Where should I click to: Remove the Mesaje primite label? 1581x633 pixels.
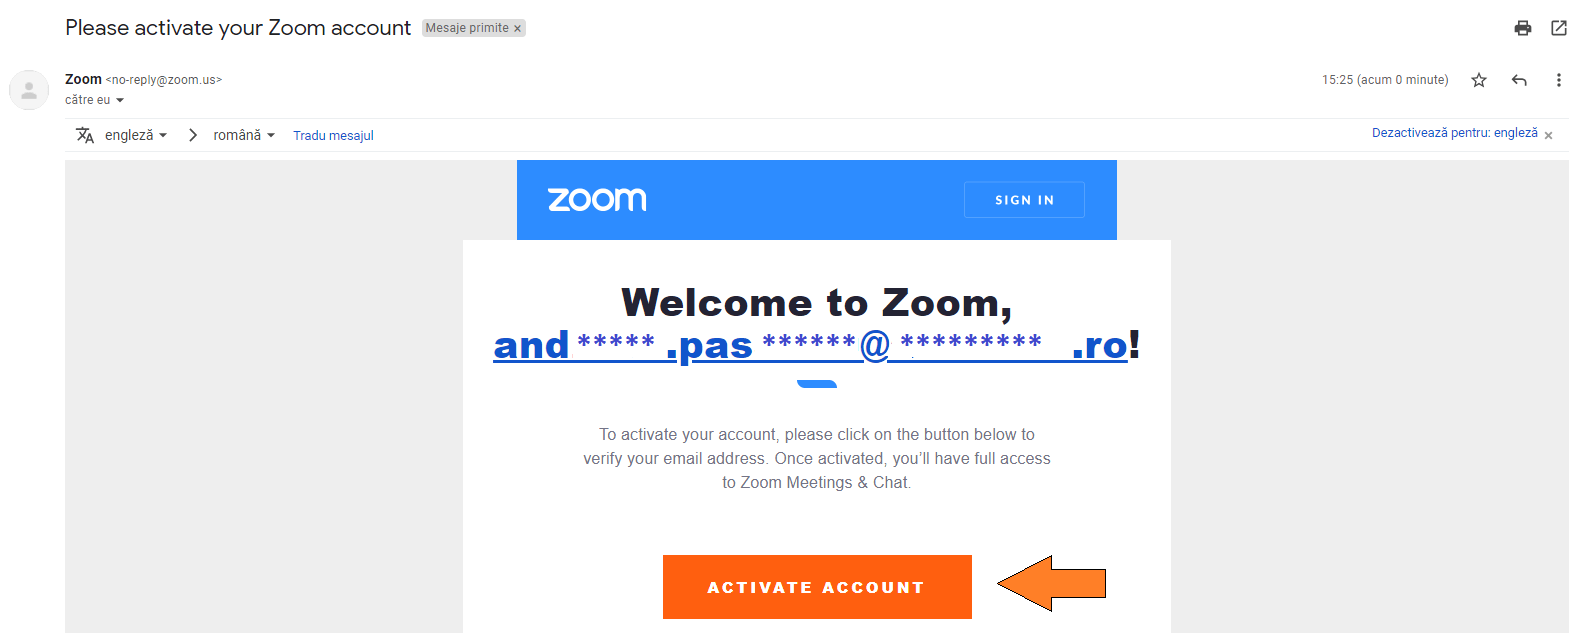[x=517, y=29]
